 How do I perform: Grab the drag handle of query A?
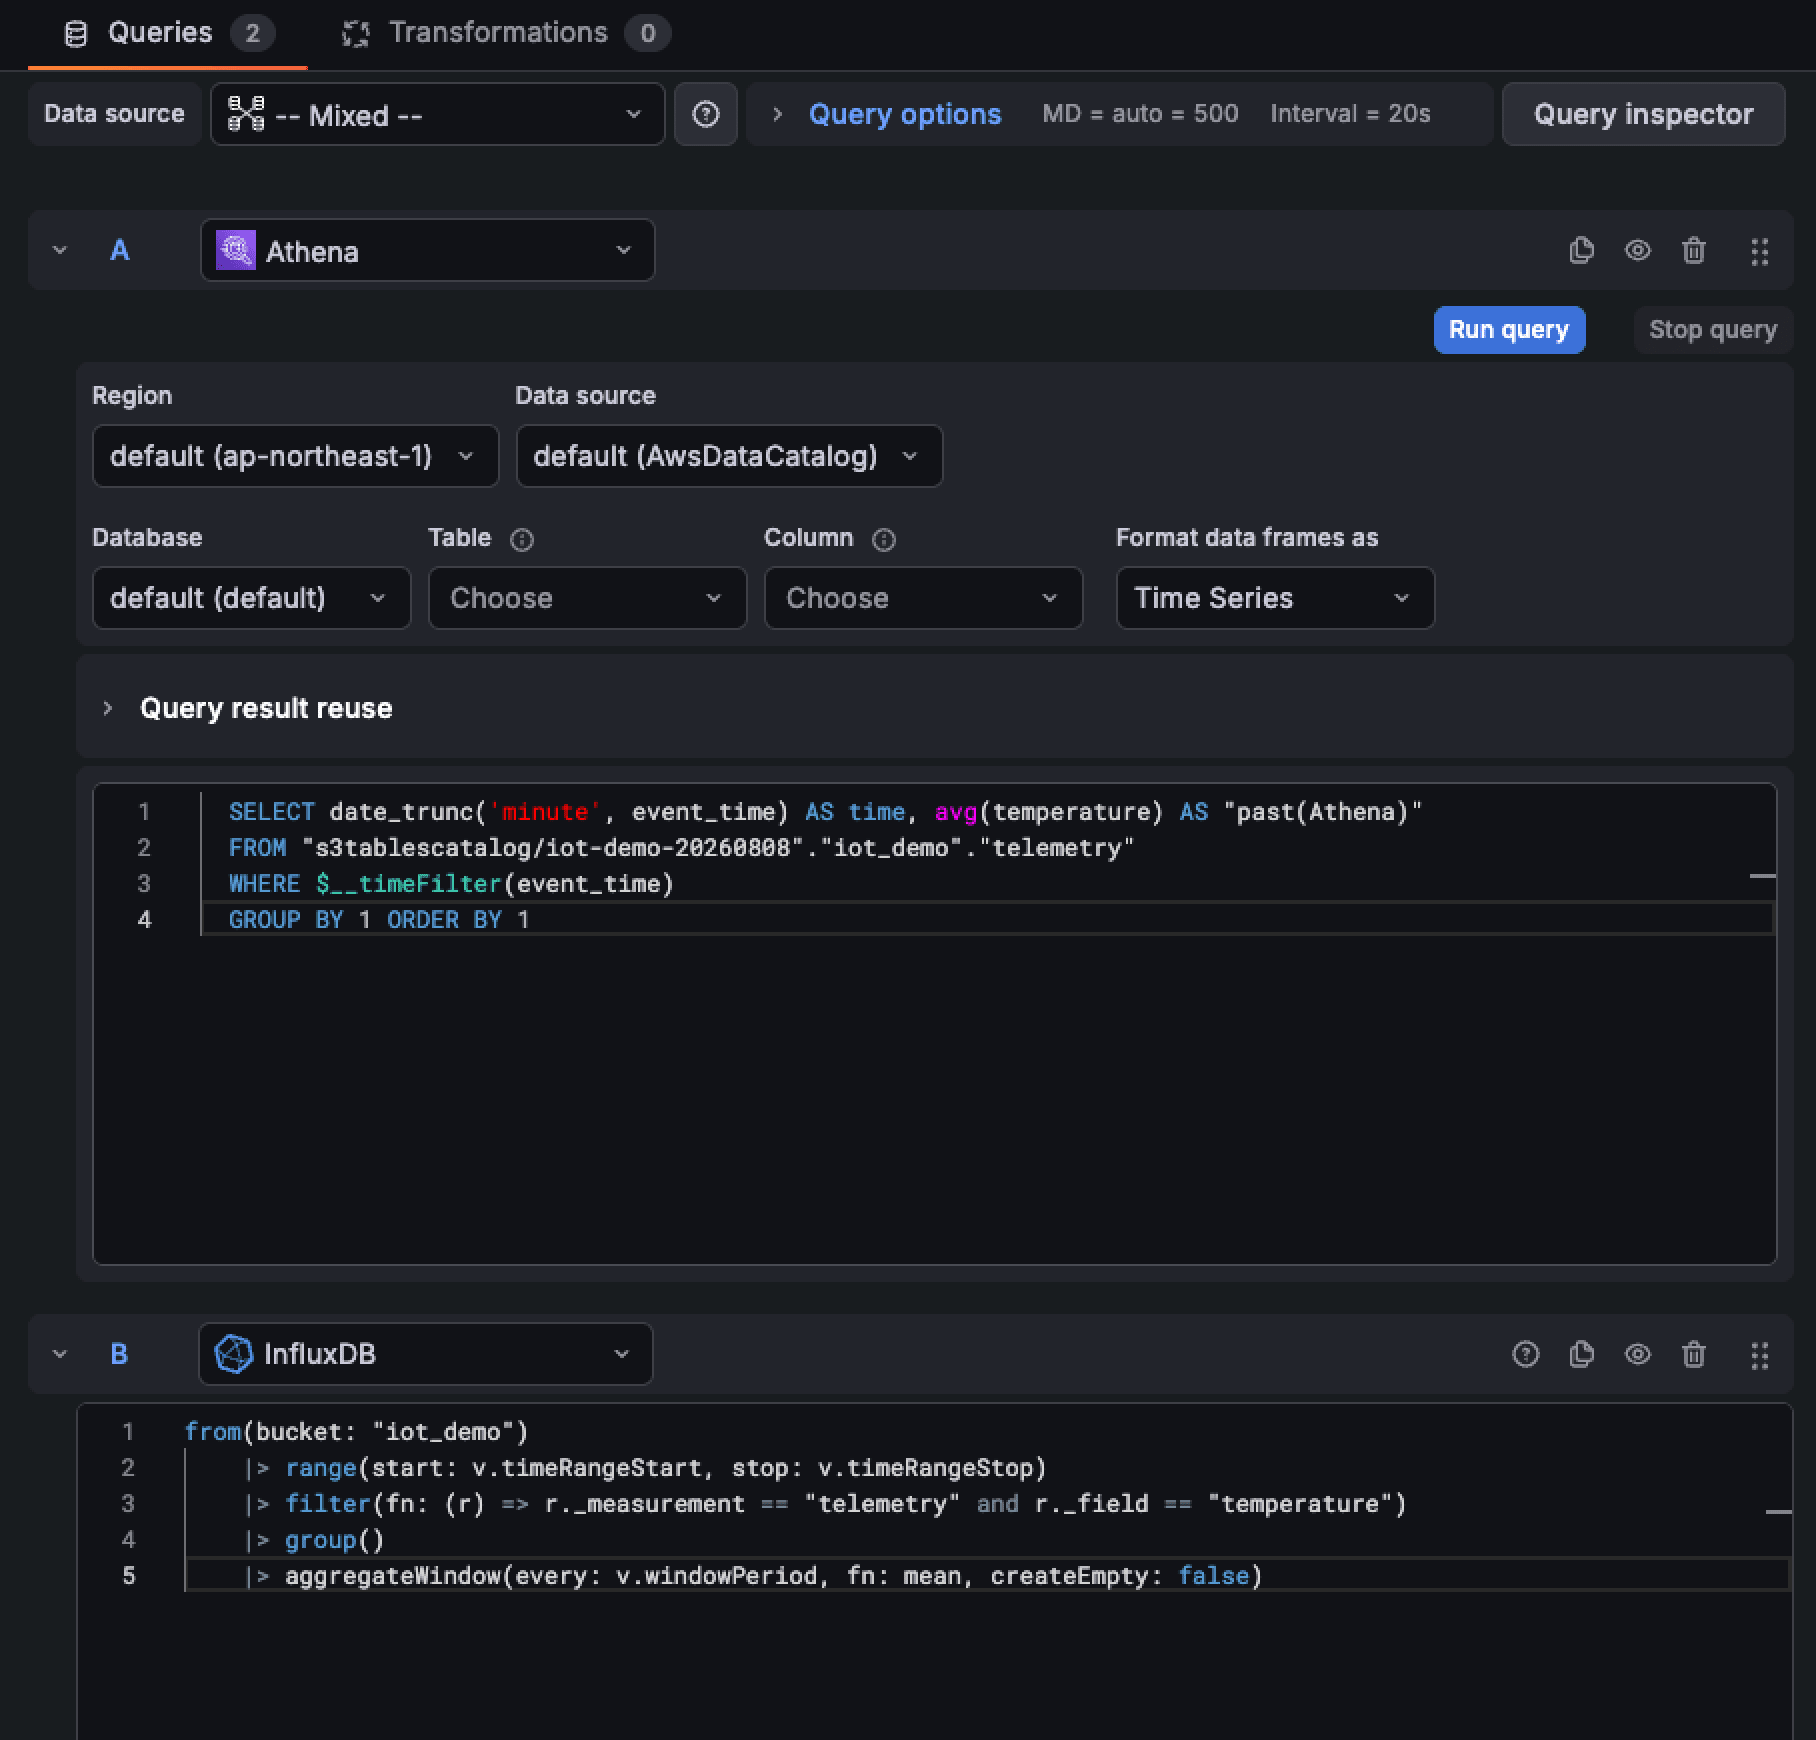click(x=1759, y=251)
